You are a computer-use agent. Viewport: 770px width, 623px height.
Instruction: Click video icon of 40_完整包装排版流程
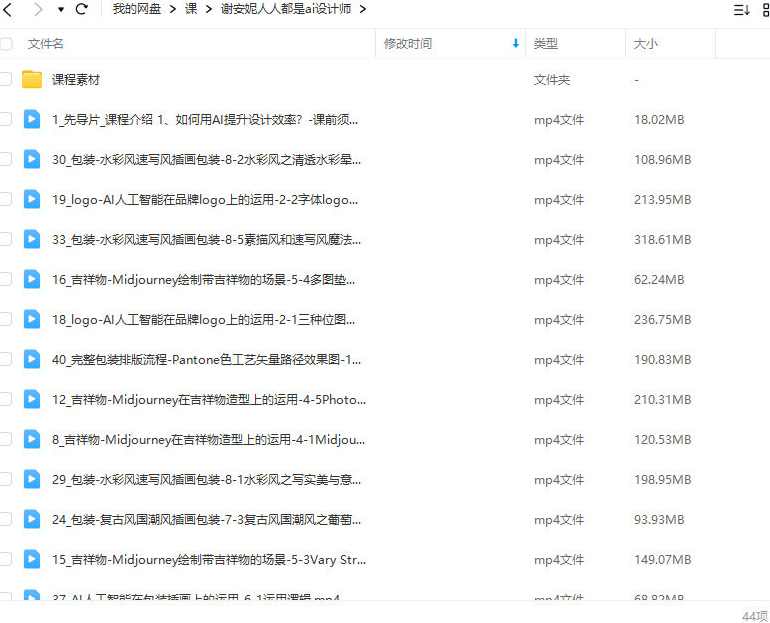coord(32,359)
